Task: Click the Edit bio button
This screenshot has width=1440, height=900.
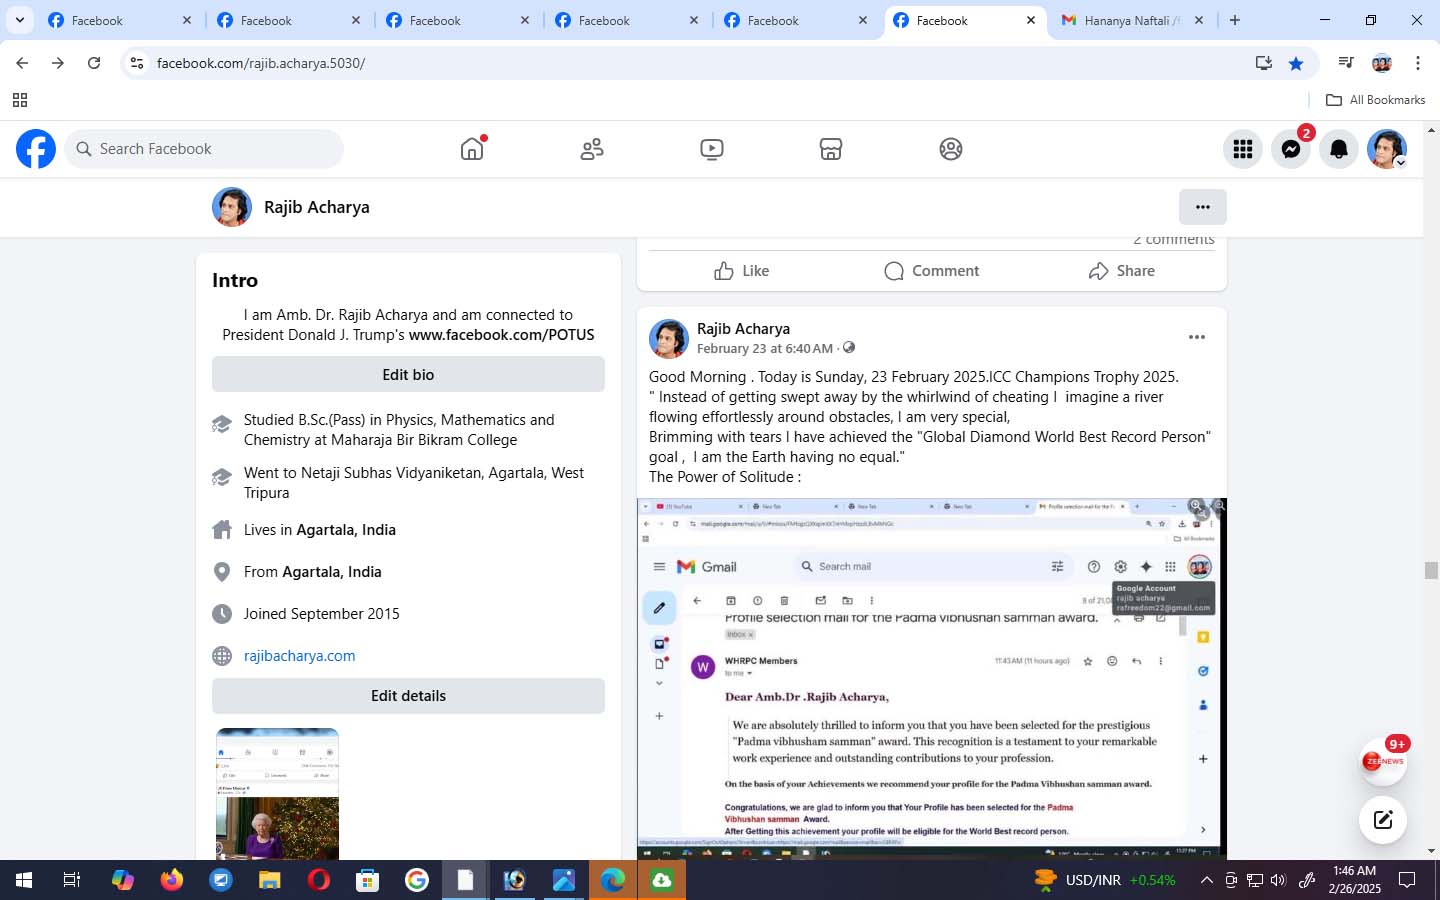Action: click(x=408, y=374)
